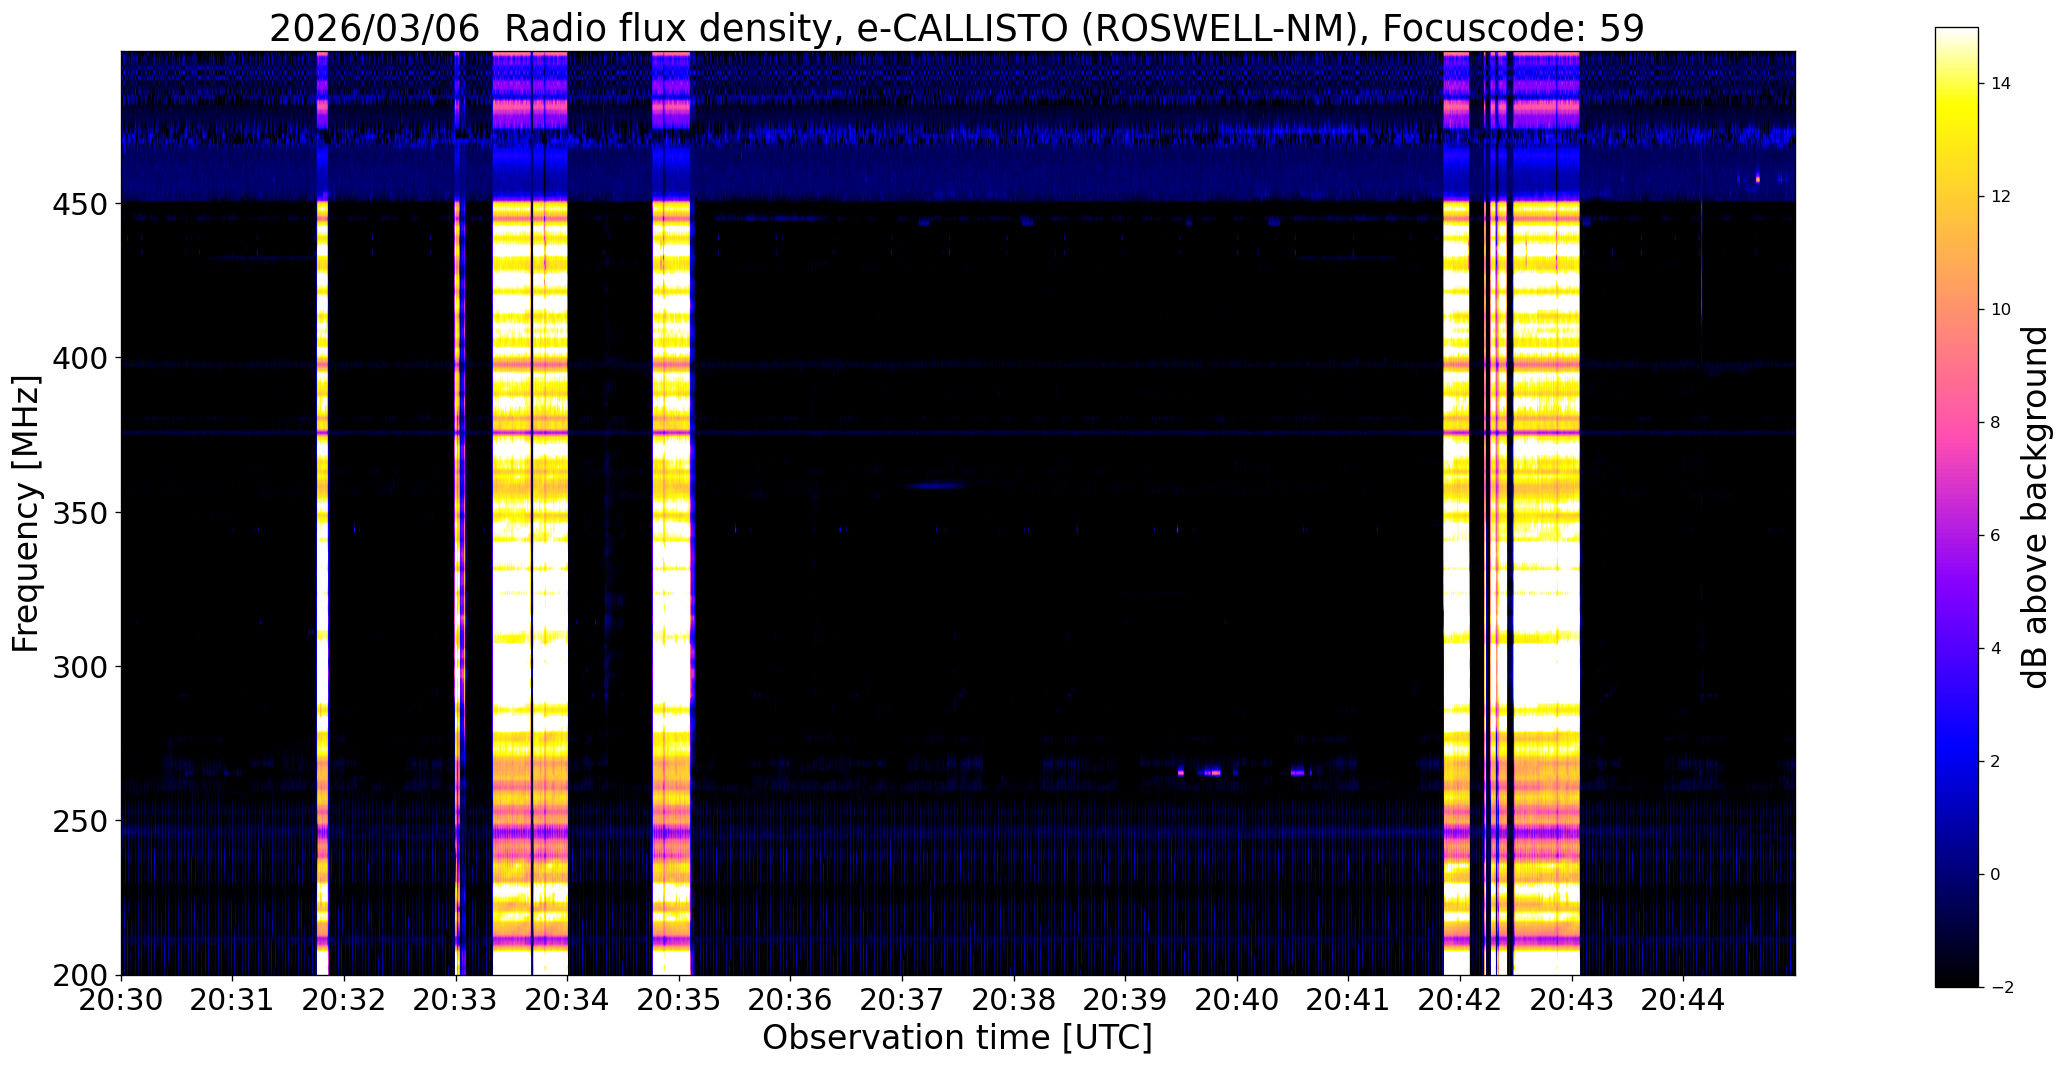The width and height of the screenshot is (2066, 1067).
Task: Click the 20:39 time tick label
Action: 1126,999
